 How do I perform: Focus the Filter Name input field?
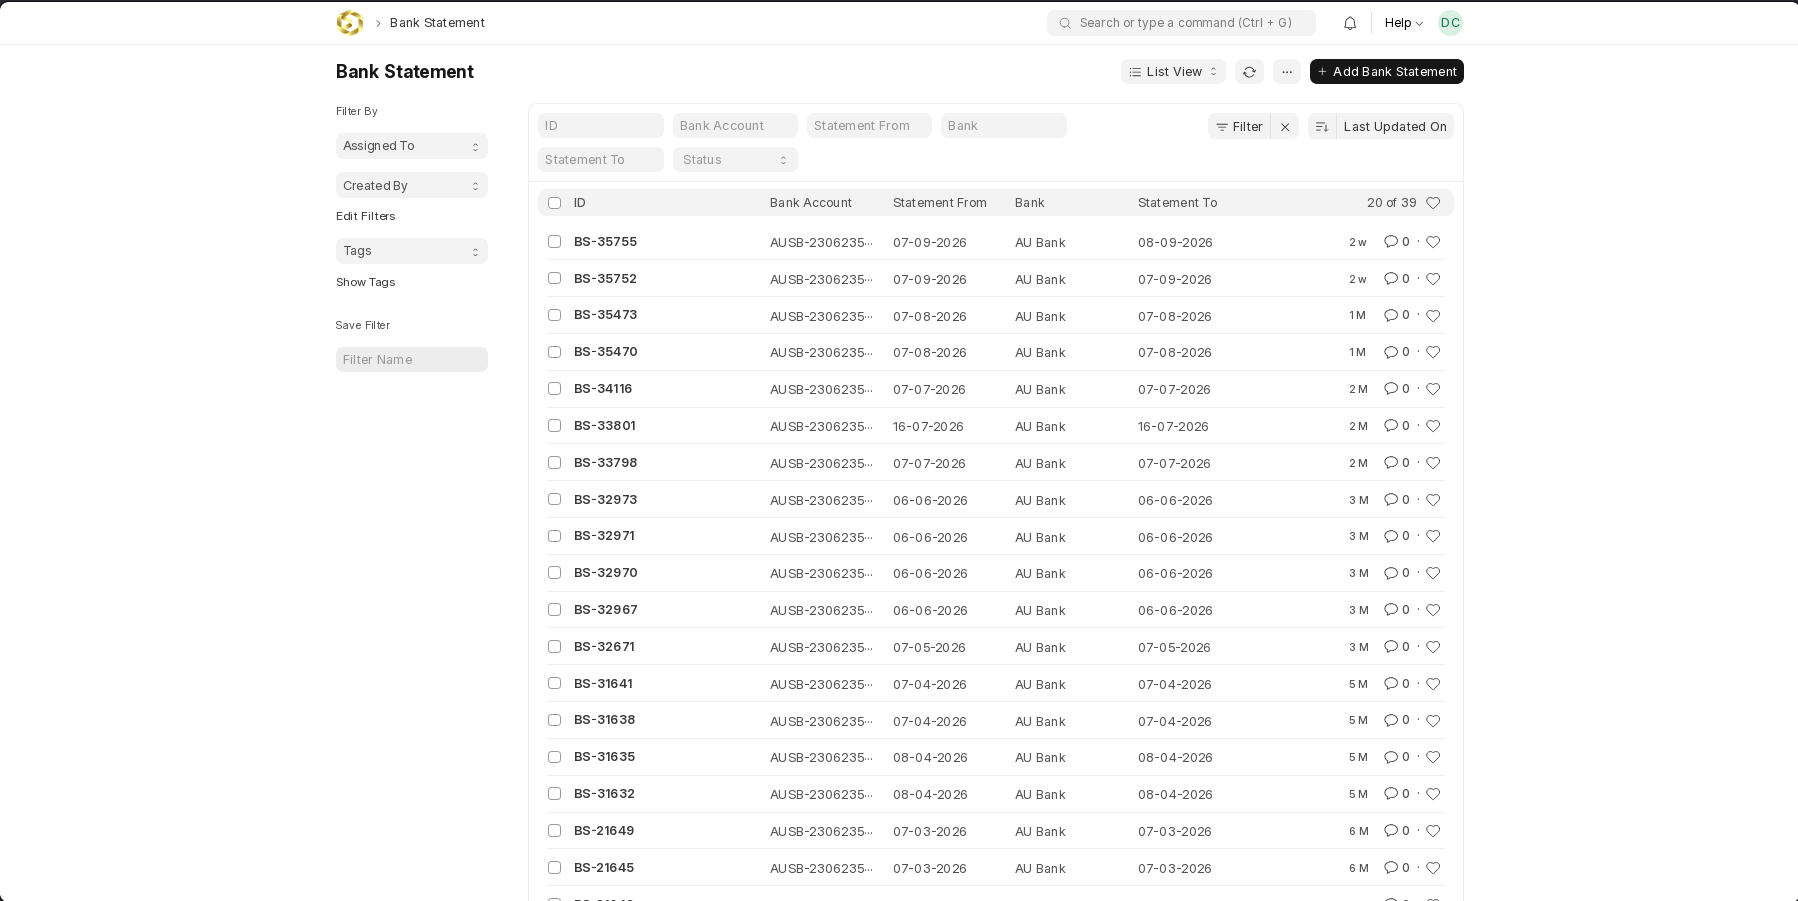pos(412,360)
